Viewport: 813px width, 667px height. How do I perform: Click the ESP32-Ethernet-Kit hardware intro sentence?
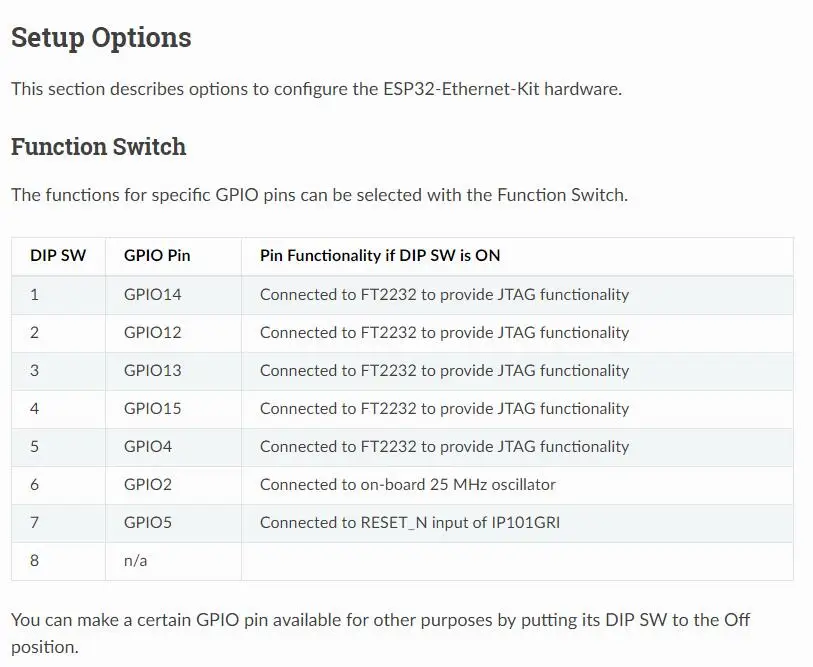[316, 89]
